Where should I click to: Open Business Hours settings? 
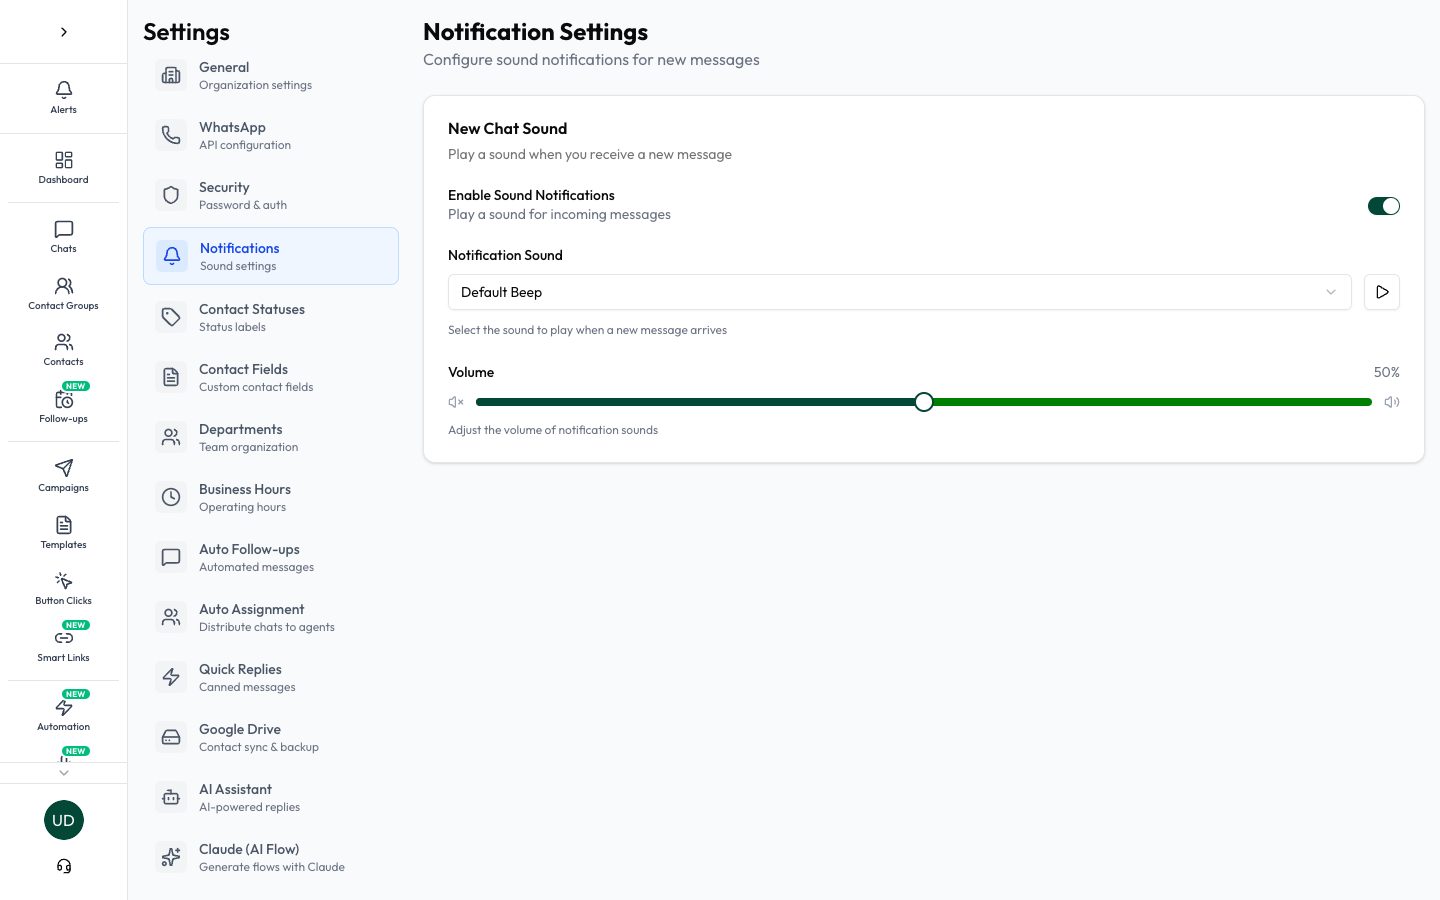(x=271, y=497)
